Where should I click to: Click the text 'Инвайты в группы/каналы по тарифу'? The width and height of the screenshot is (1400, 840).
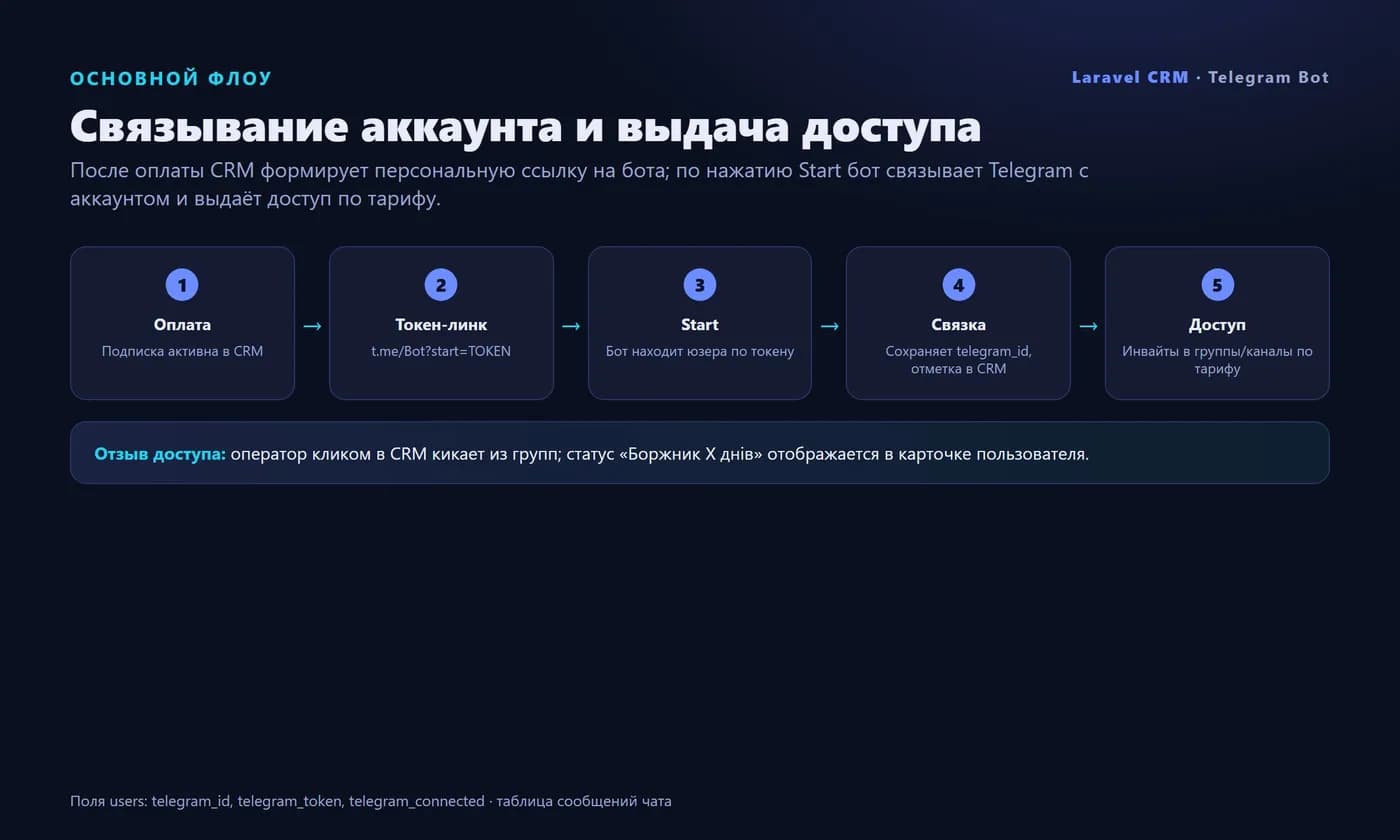pos(1217,360)
